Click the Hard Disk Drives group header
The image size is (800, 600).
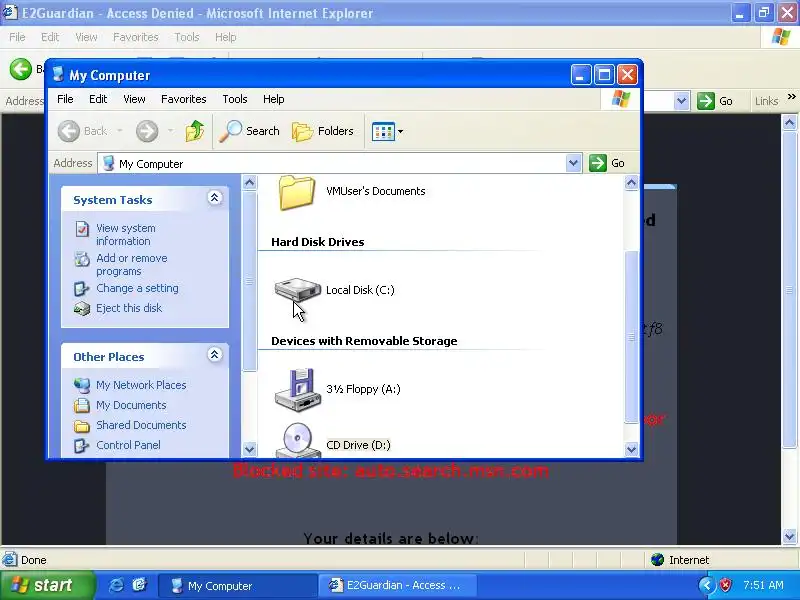317,242
